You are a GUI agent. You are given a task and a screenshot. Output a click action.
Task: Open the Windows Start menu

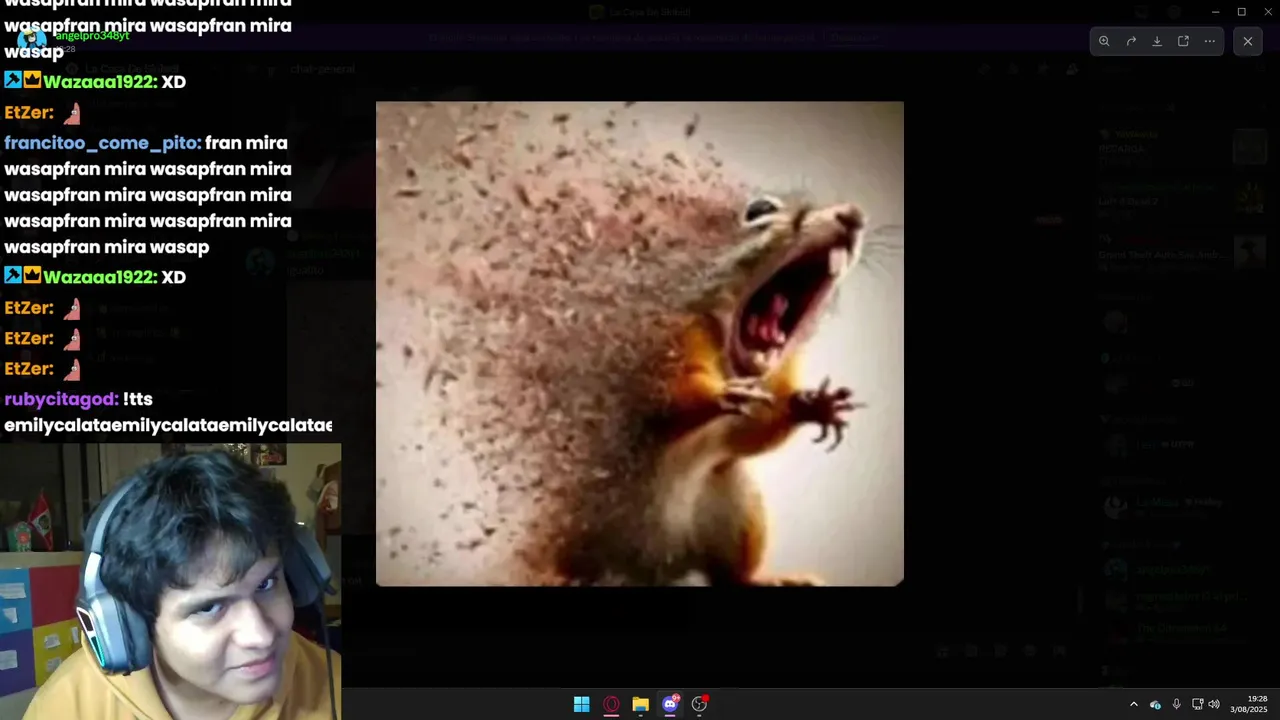point(581,704)
